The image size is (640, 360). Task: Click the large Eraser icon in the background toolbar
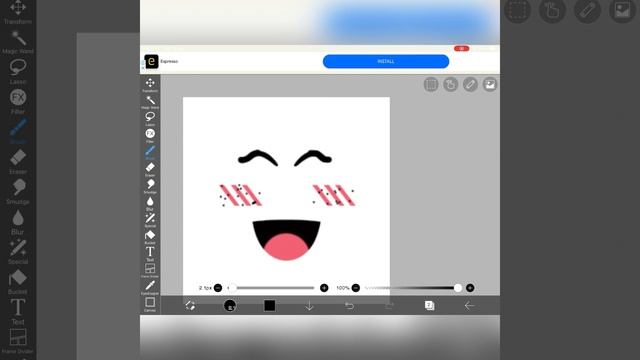(x=18, y=158)
